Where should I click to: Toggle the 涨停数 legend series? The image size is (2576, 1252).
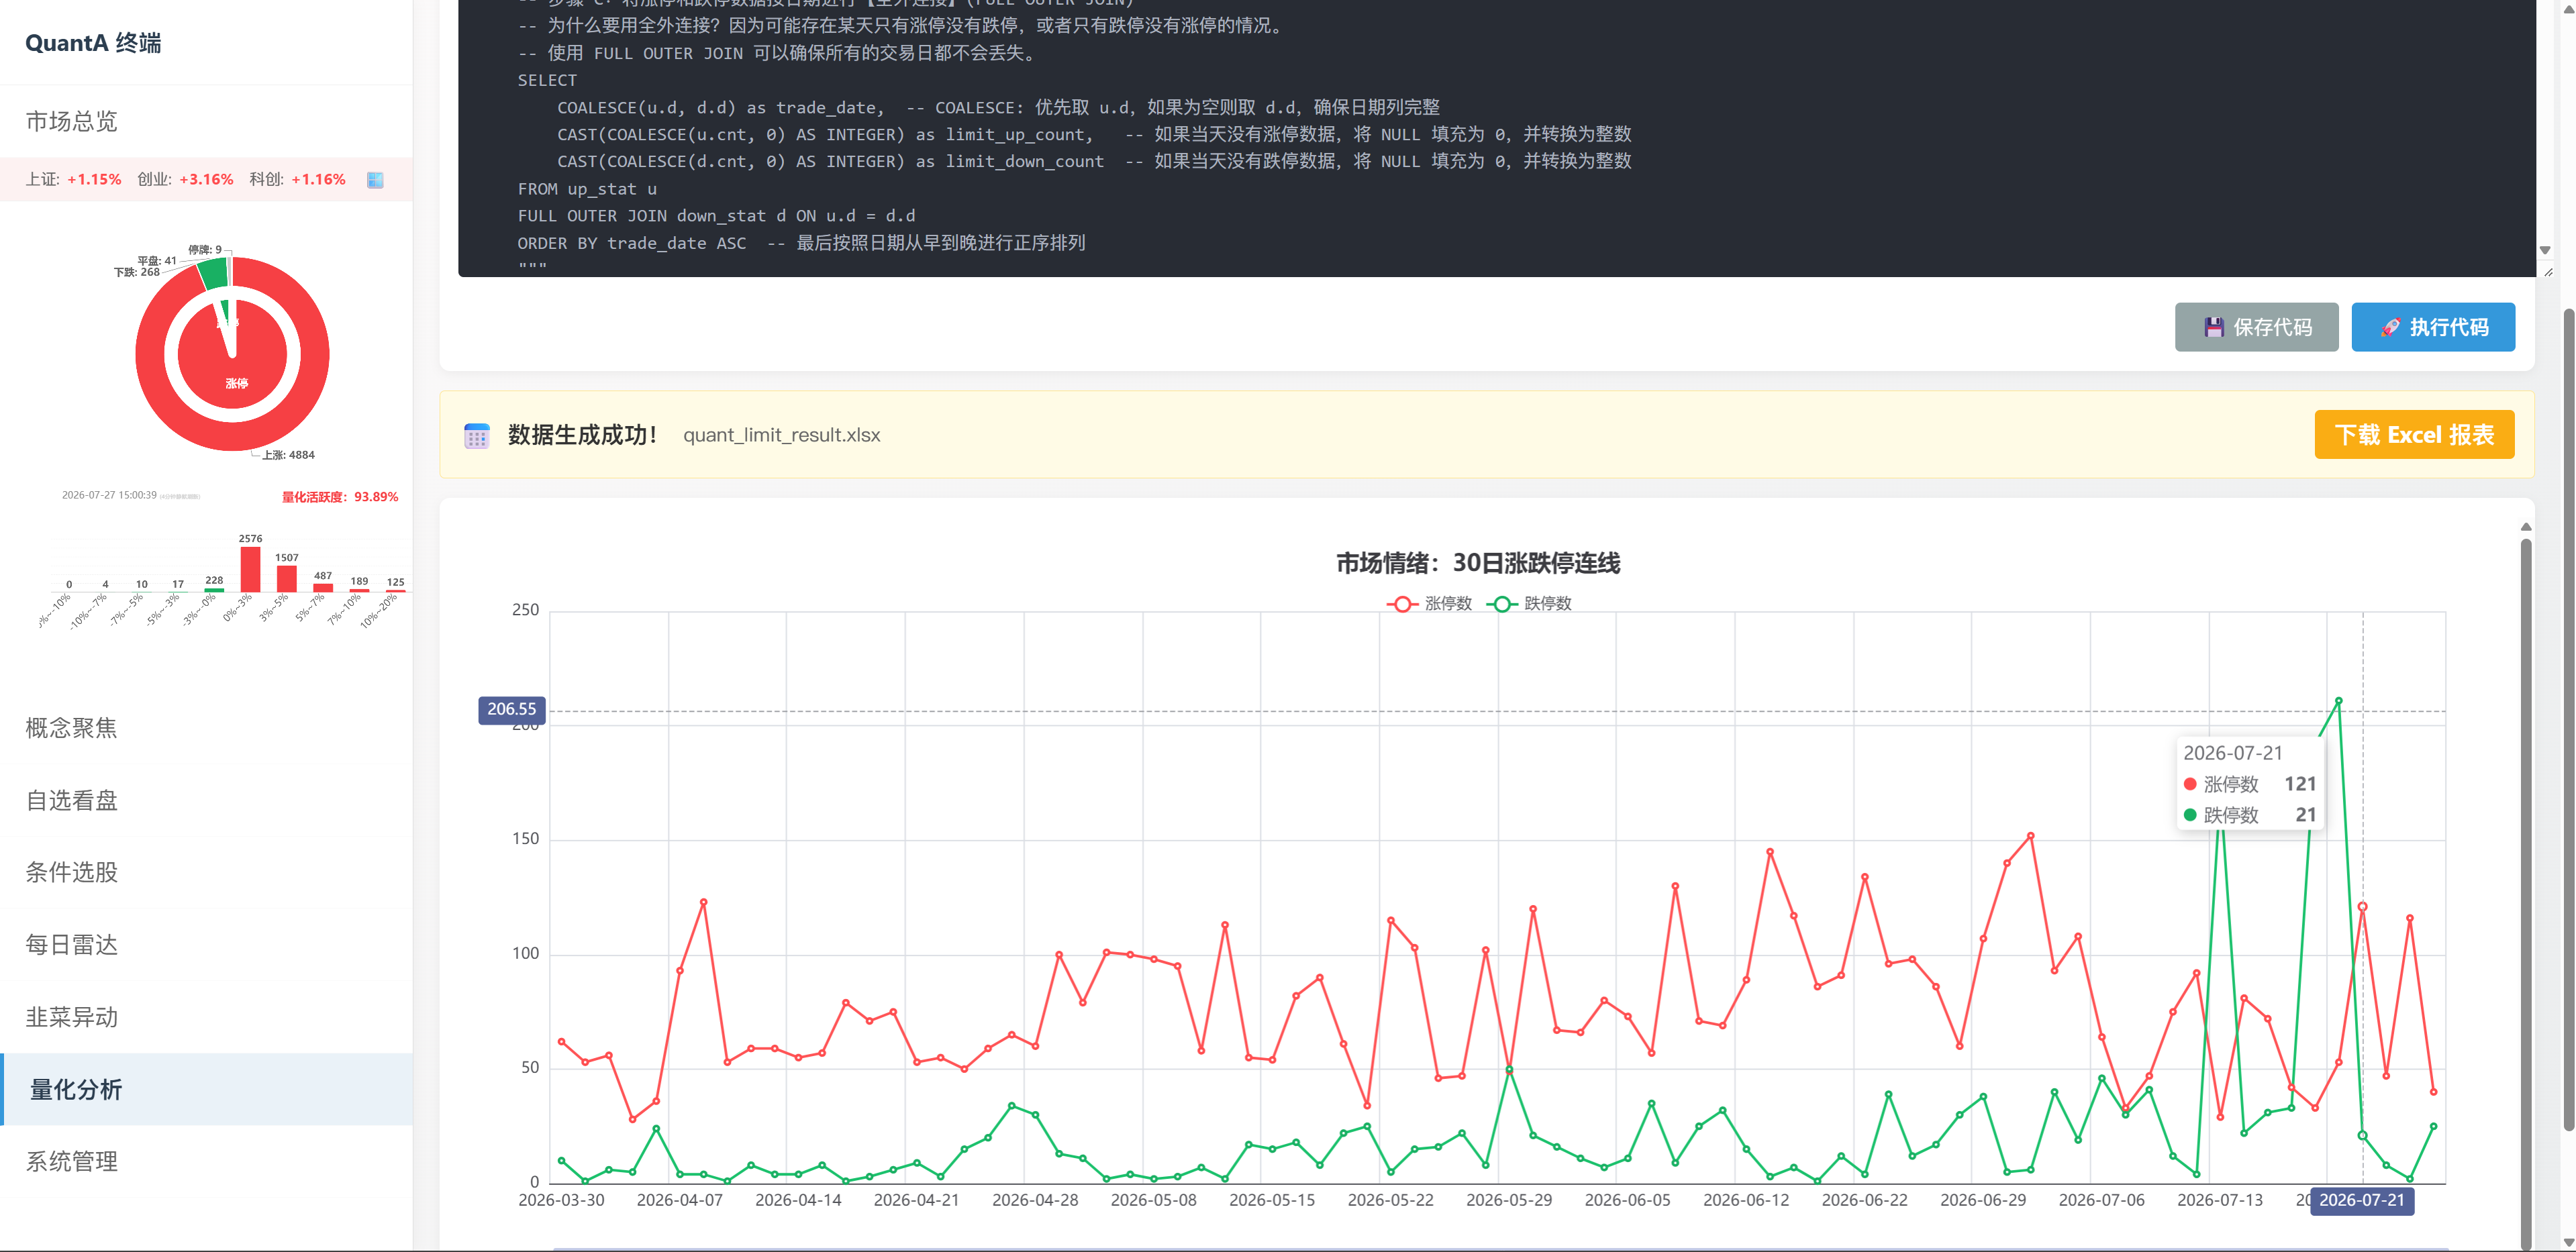click(1429, 603)
